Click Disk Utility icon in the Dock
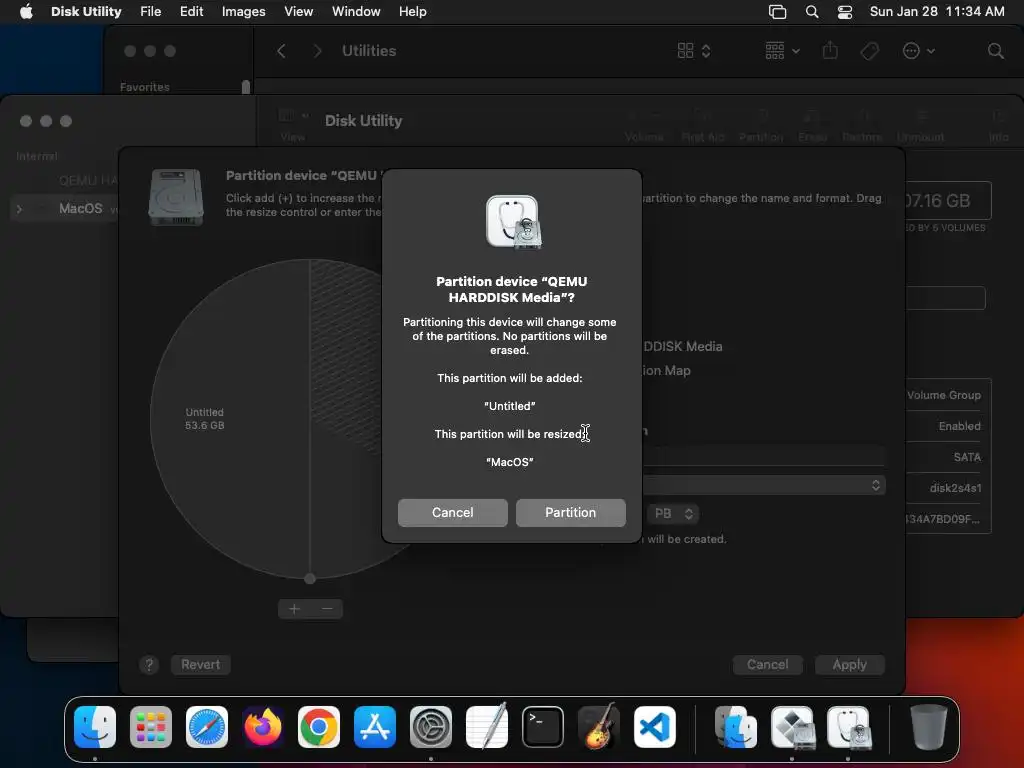Screen dimensions: 1024x768 [848, 726]
